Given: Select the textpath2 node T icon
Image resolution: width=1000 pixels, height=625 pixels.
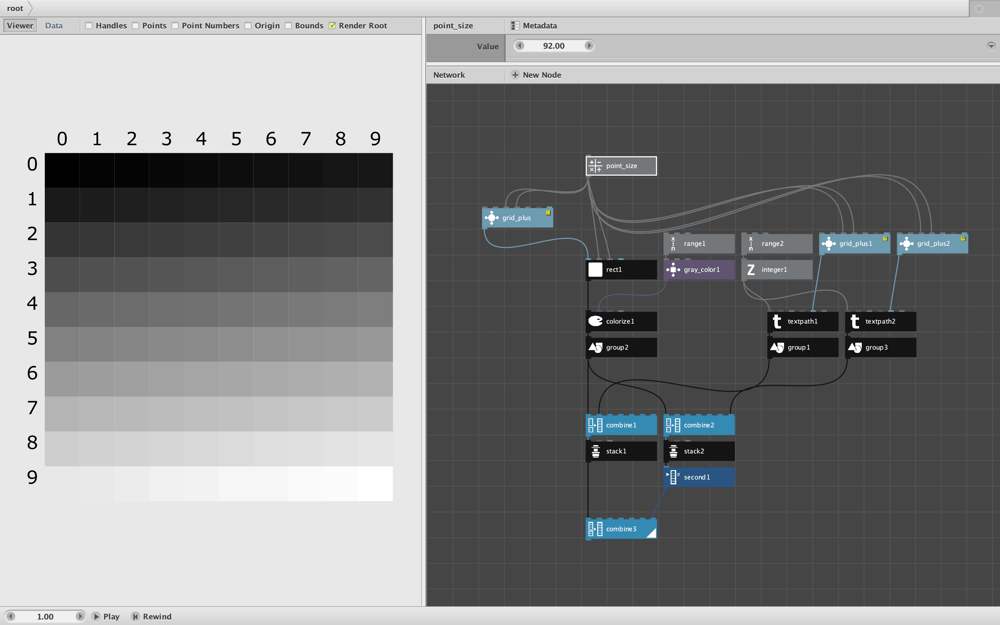Looking at the screenshot, I should click(855, 321).
